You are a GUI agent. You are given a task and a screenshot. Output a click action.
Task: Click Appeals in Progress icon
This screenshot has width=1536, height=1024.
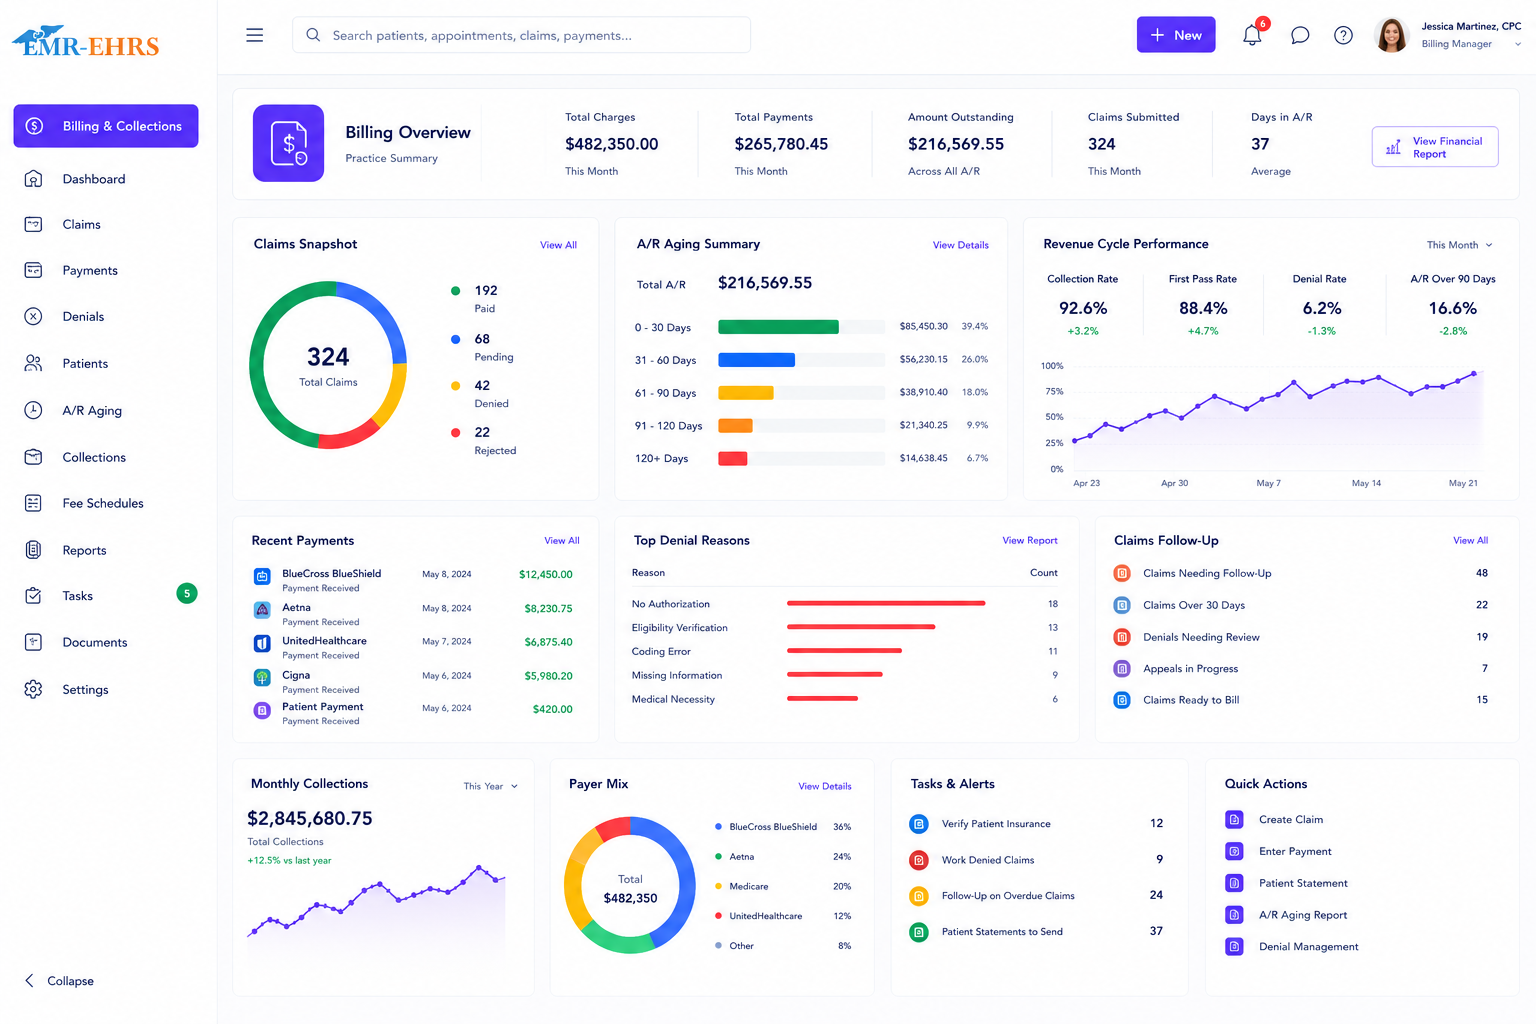pyautogui.click(x=1122, y=668)
